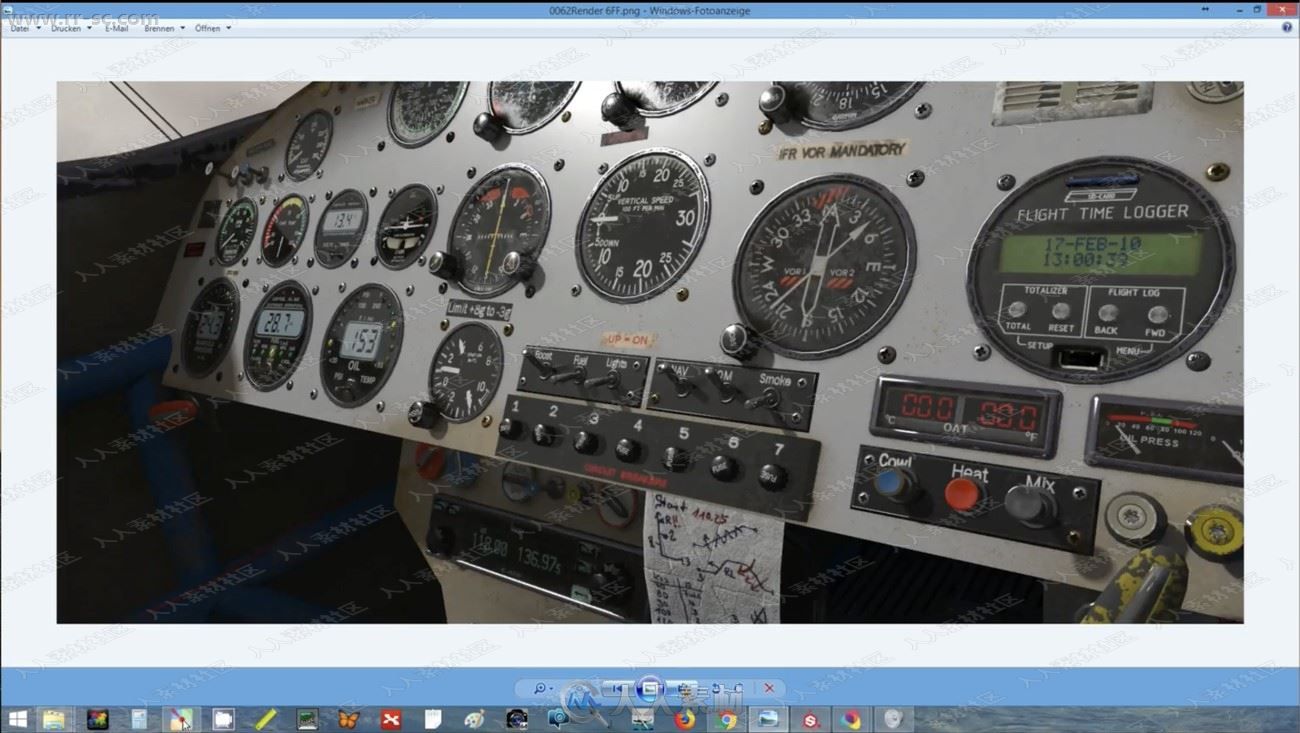Rotate the picture clockwise

(x=737, y=688)
